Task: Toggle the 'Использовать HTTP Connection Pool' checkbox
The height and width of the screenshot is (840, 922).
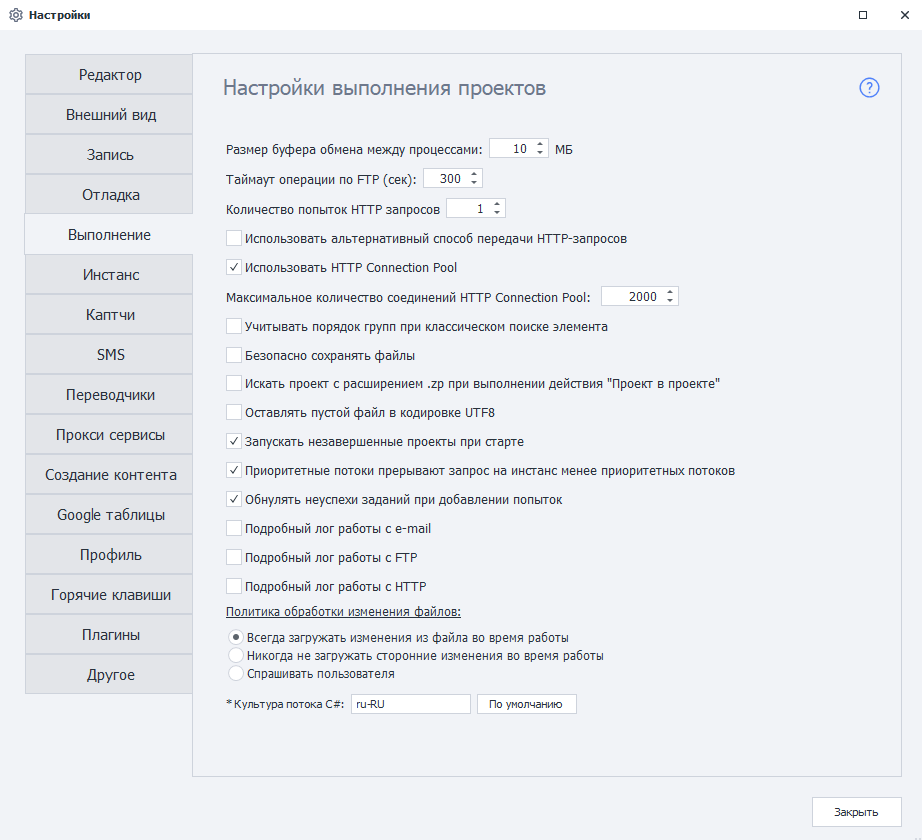Action: tap(234, 268)
